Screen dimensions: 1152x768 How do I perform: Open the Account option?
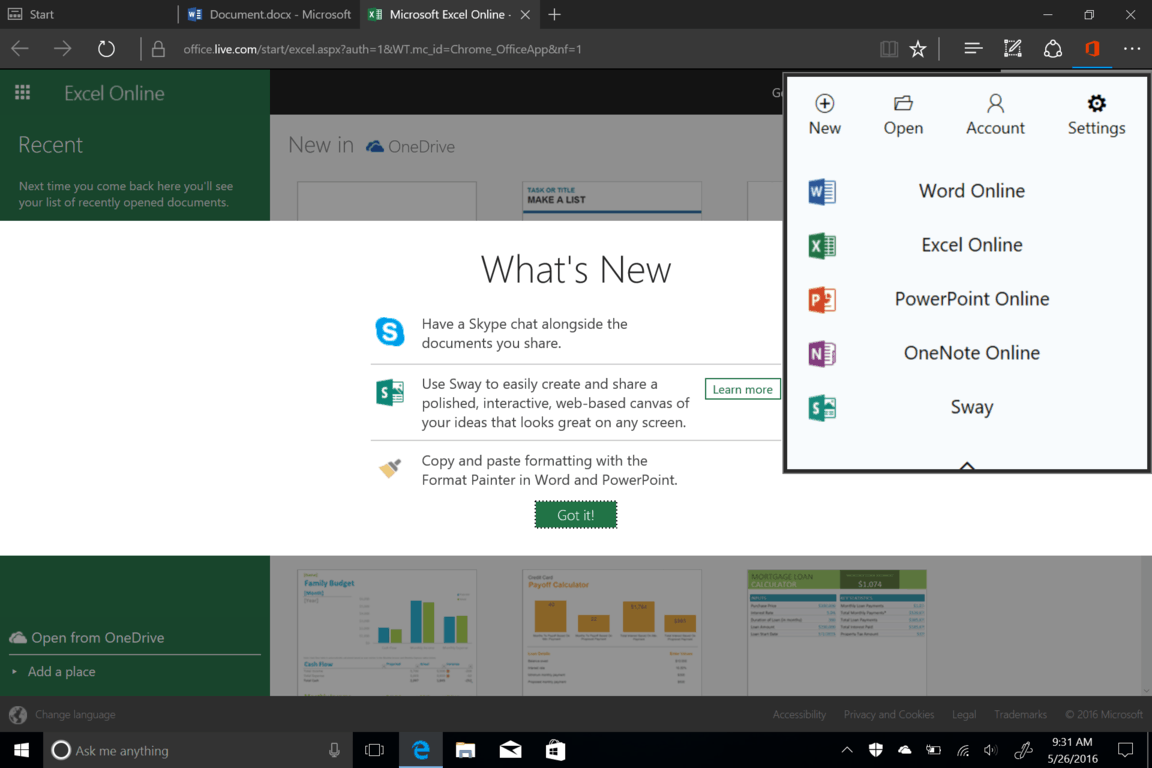(x=995, y=115)
